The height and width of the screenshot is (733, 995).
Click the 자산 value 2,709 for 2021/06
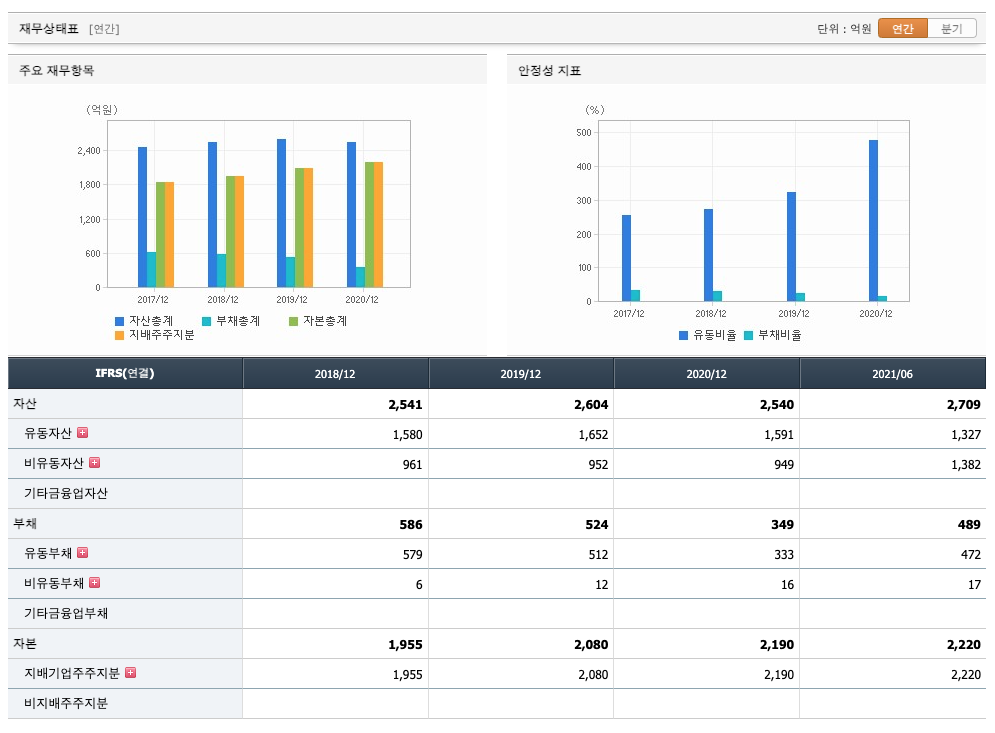pos(963,404)
